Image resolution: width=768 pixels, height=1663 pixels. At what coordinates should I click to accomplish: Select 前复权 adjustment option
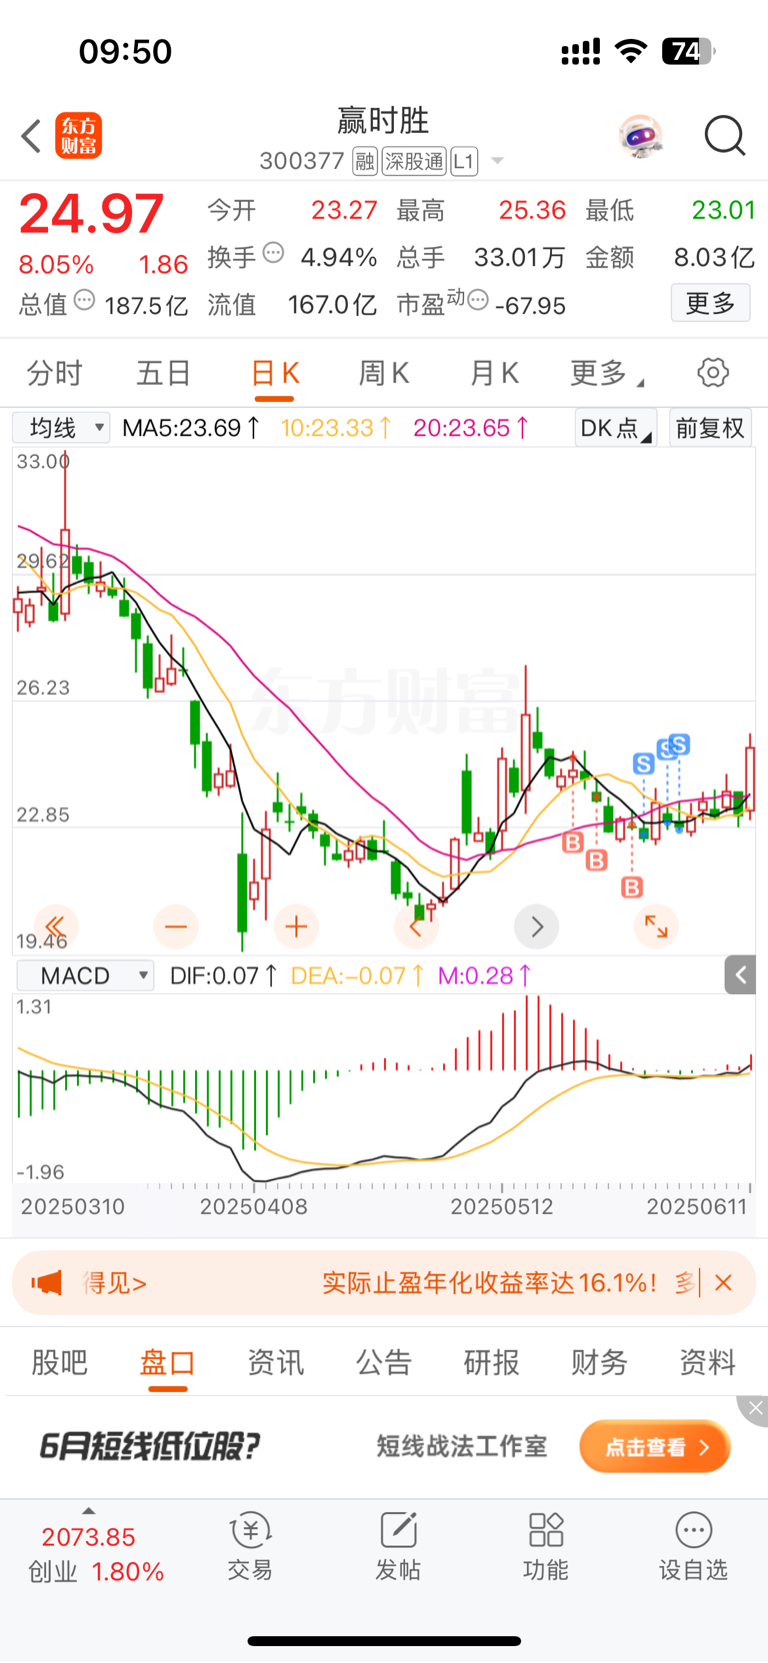(x=710, y=428)
